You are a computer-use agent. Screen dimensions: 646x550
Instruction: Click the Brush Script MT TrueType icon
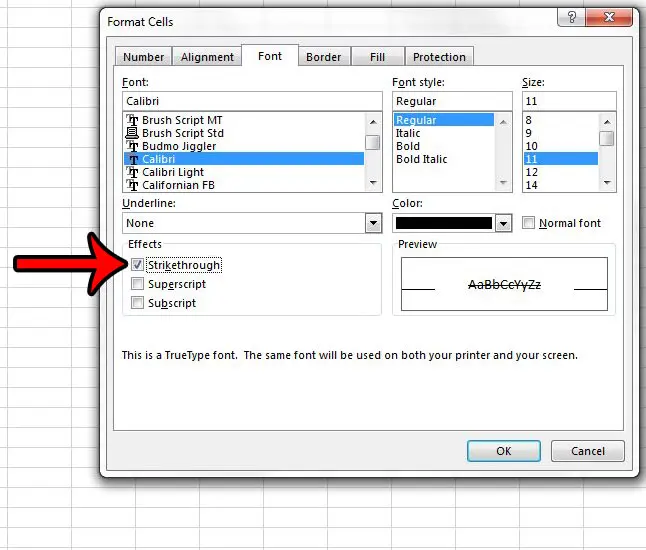(x=132, y=120)
